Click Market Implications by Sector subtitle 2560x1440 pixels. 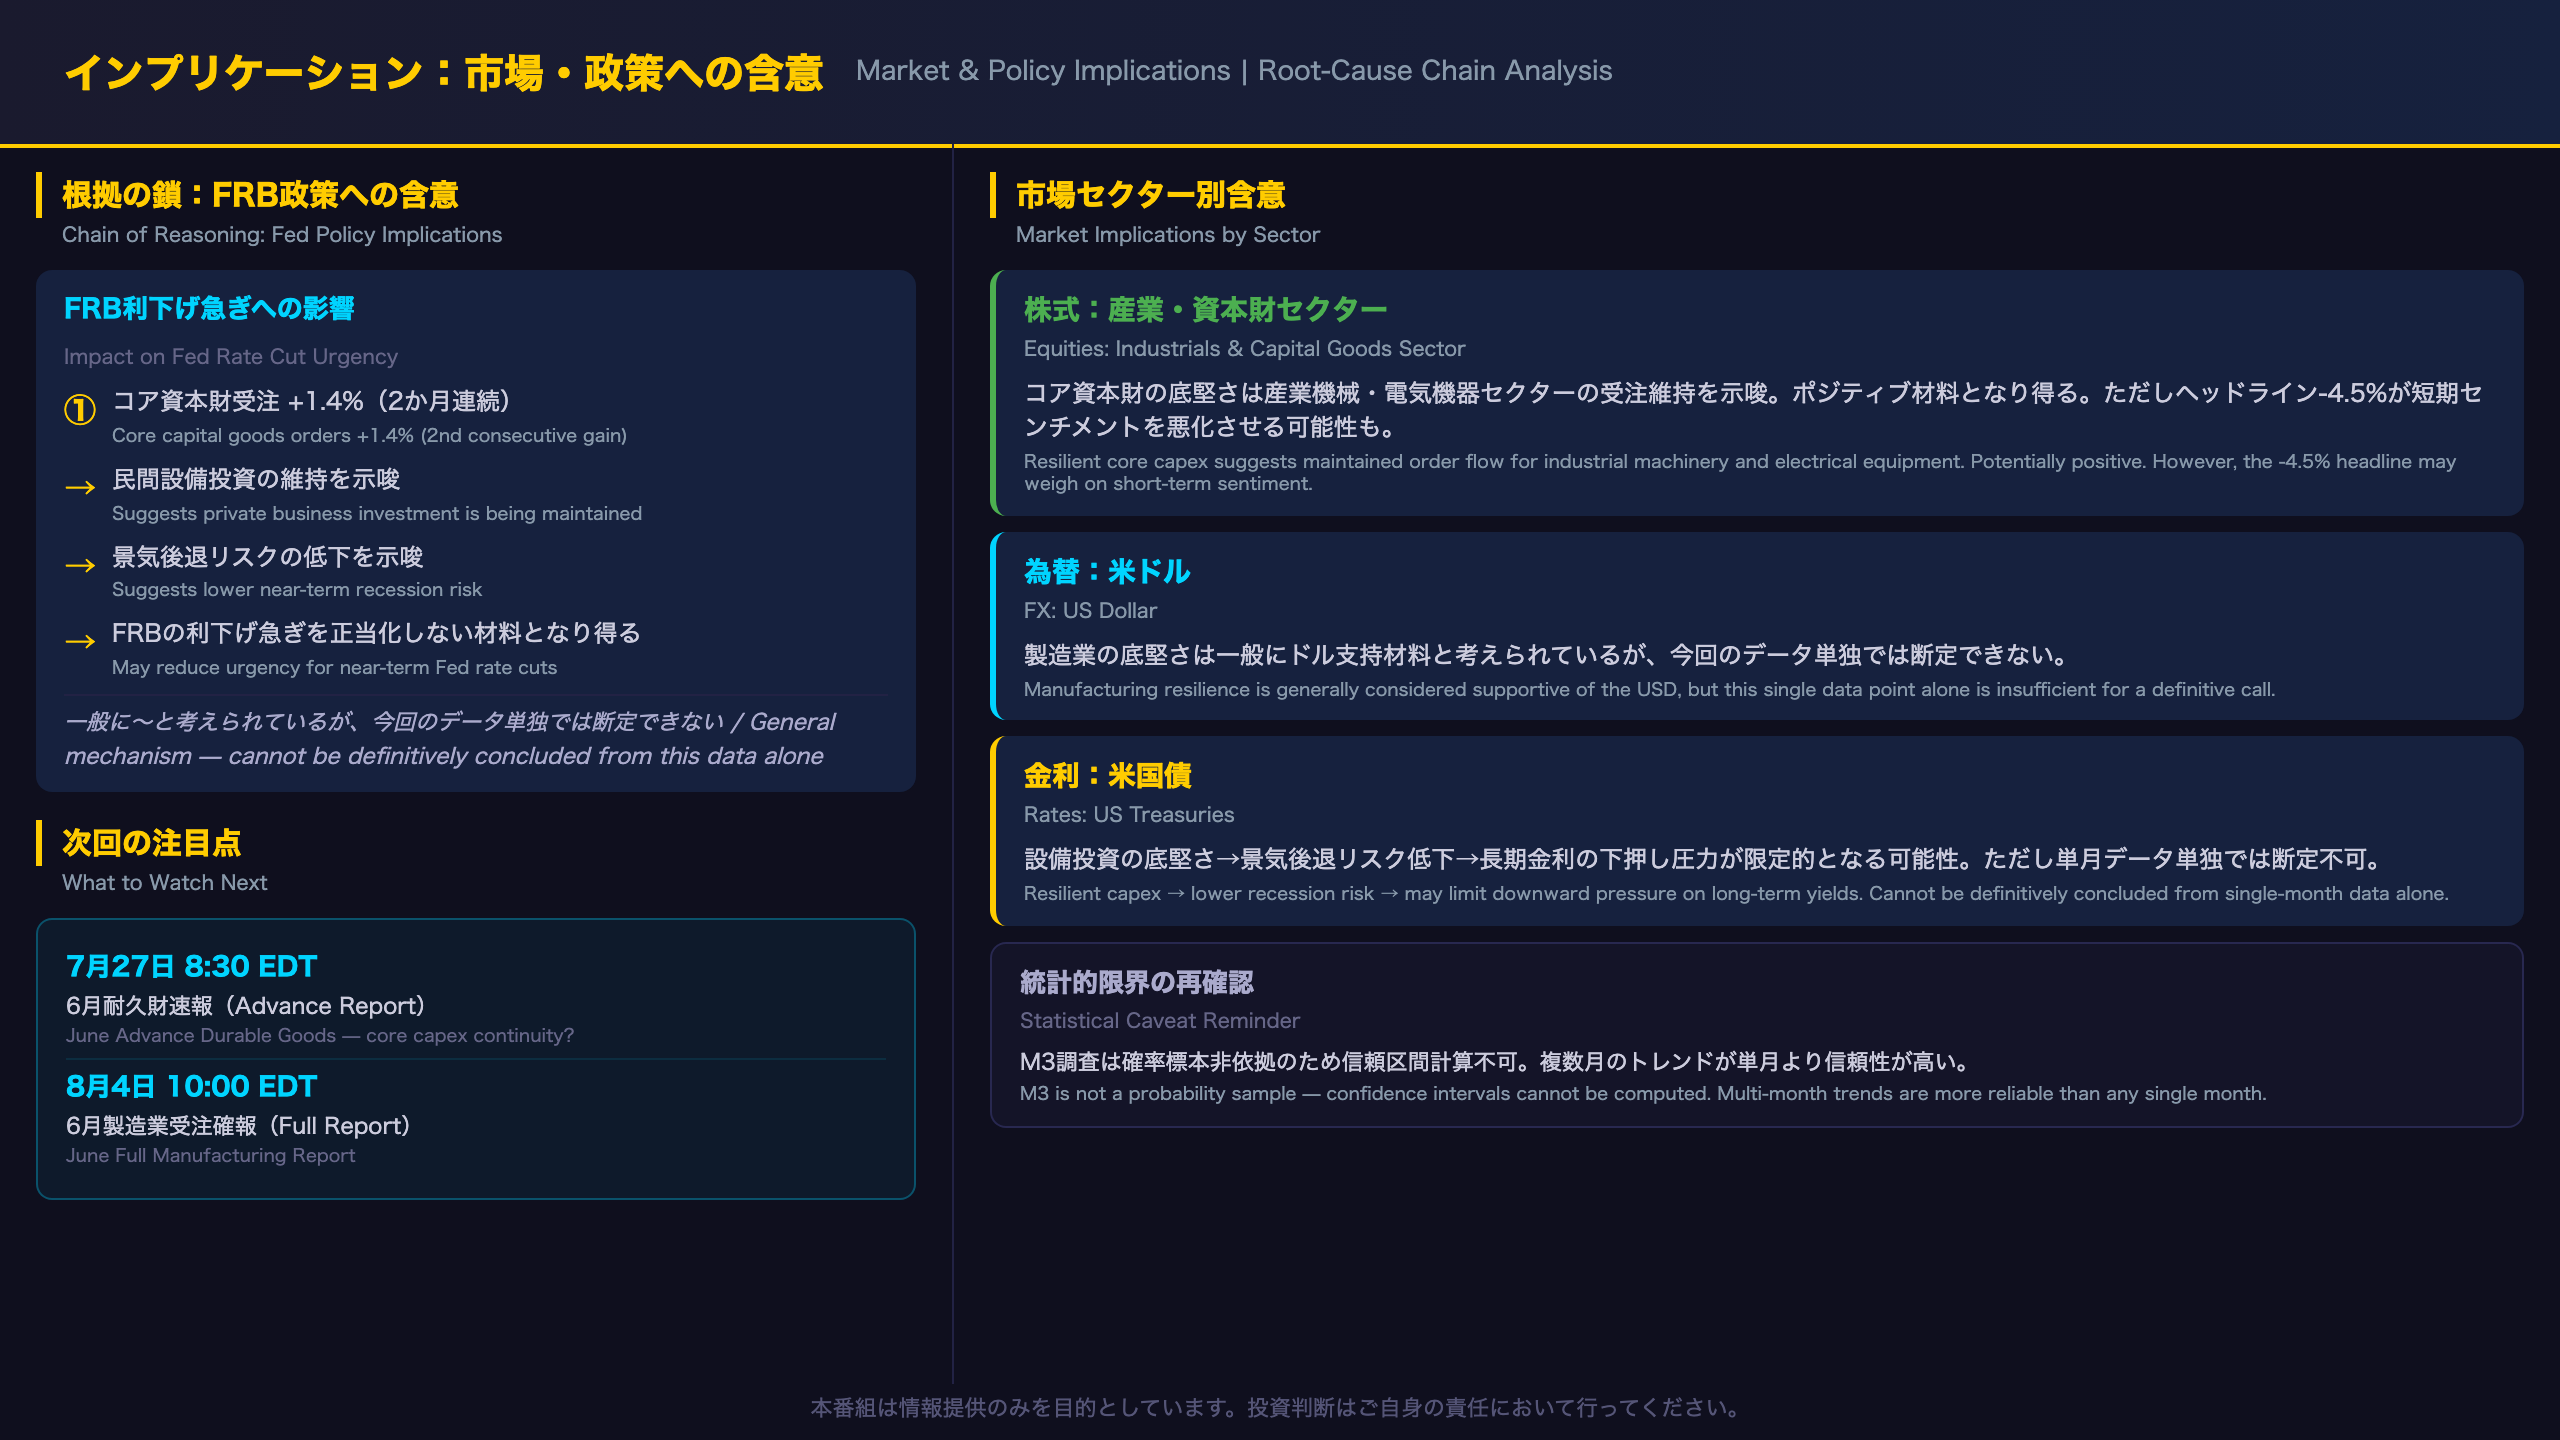click(x=1168, y=235)
